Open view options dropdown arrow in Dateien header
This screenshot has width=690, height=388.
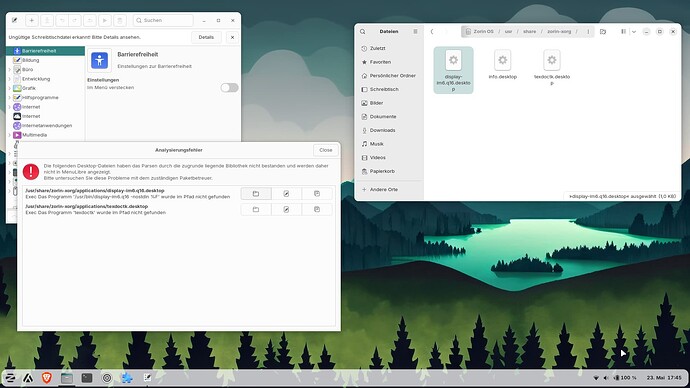tap(634, 32)
